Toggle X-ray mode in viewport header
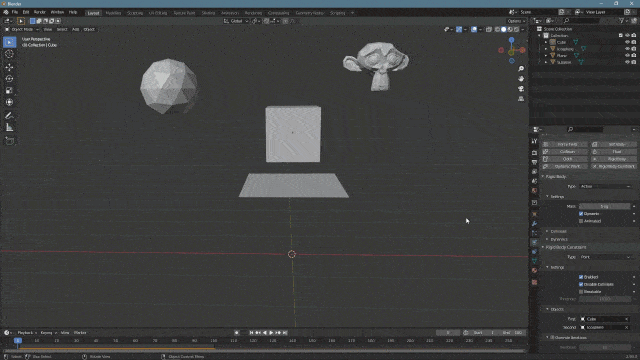640x360 pixels. 489,29
